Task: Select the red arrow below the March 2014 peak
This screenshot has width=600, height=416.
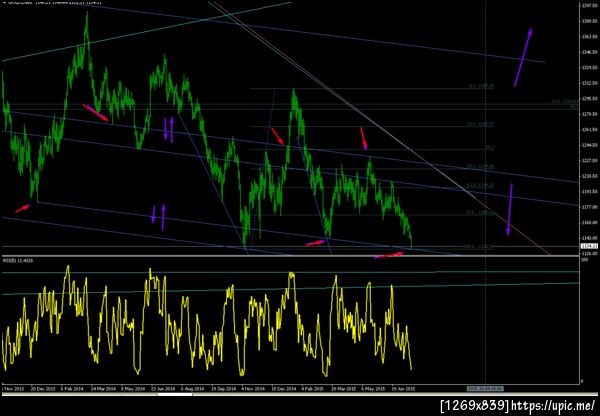Action: coord(96,113)
